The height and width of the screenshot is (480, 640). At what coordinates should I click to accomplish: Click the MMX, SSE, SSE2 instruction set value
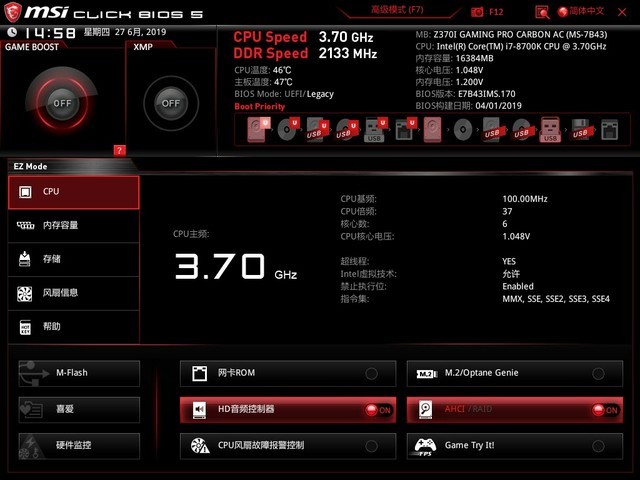coord(556,299)
